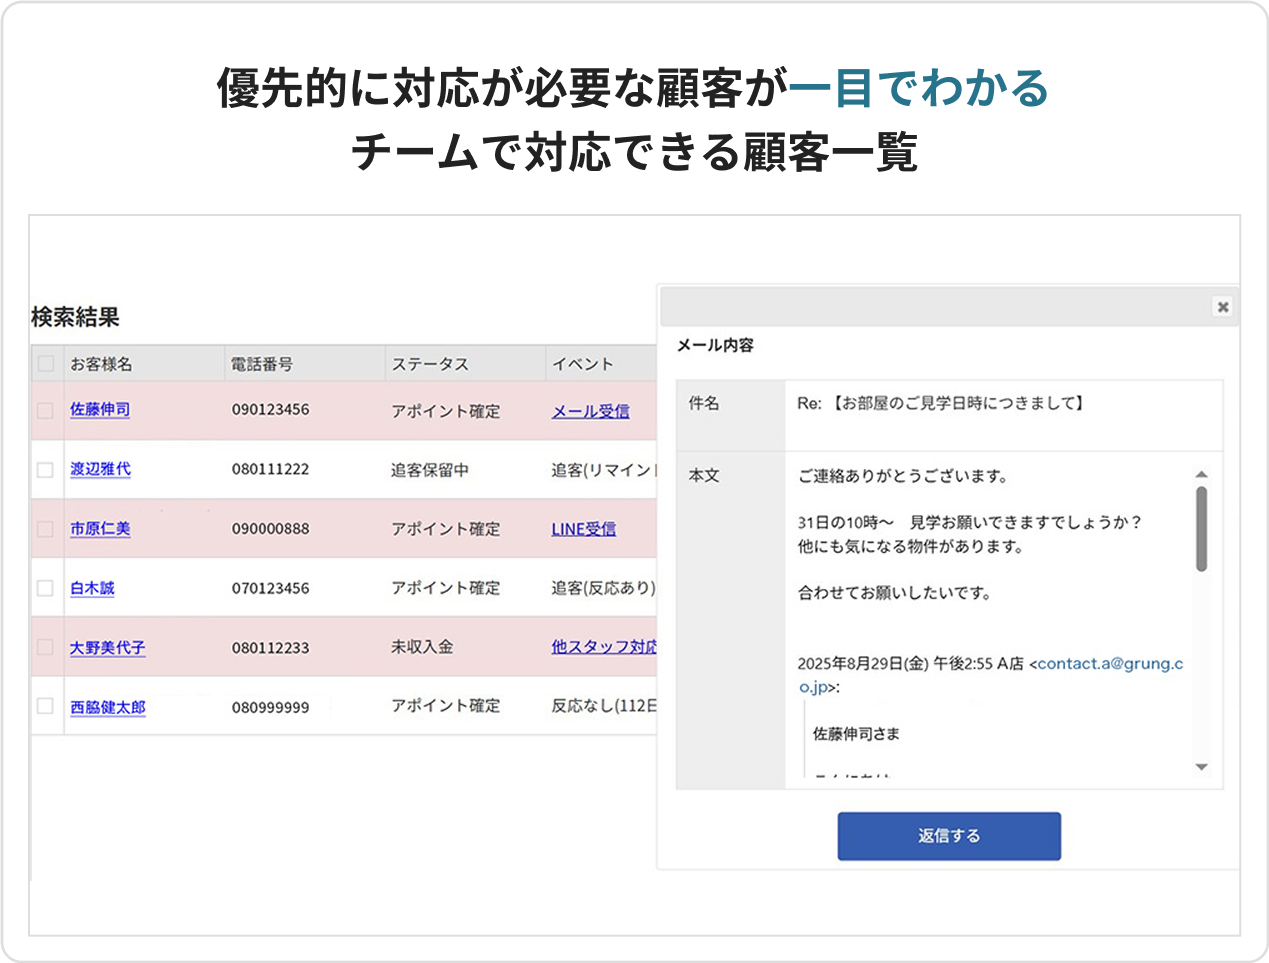Screen dimensions: 1269x963
Task: Check the checkbox for 佐藤伸司
Action: tap(46, 410)
